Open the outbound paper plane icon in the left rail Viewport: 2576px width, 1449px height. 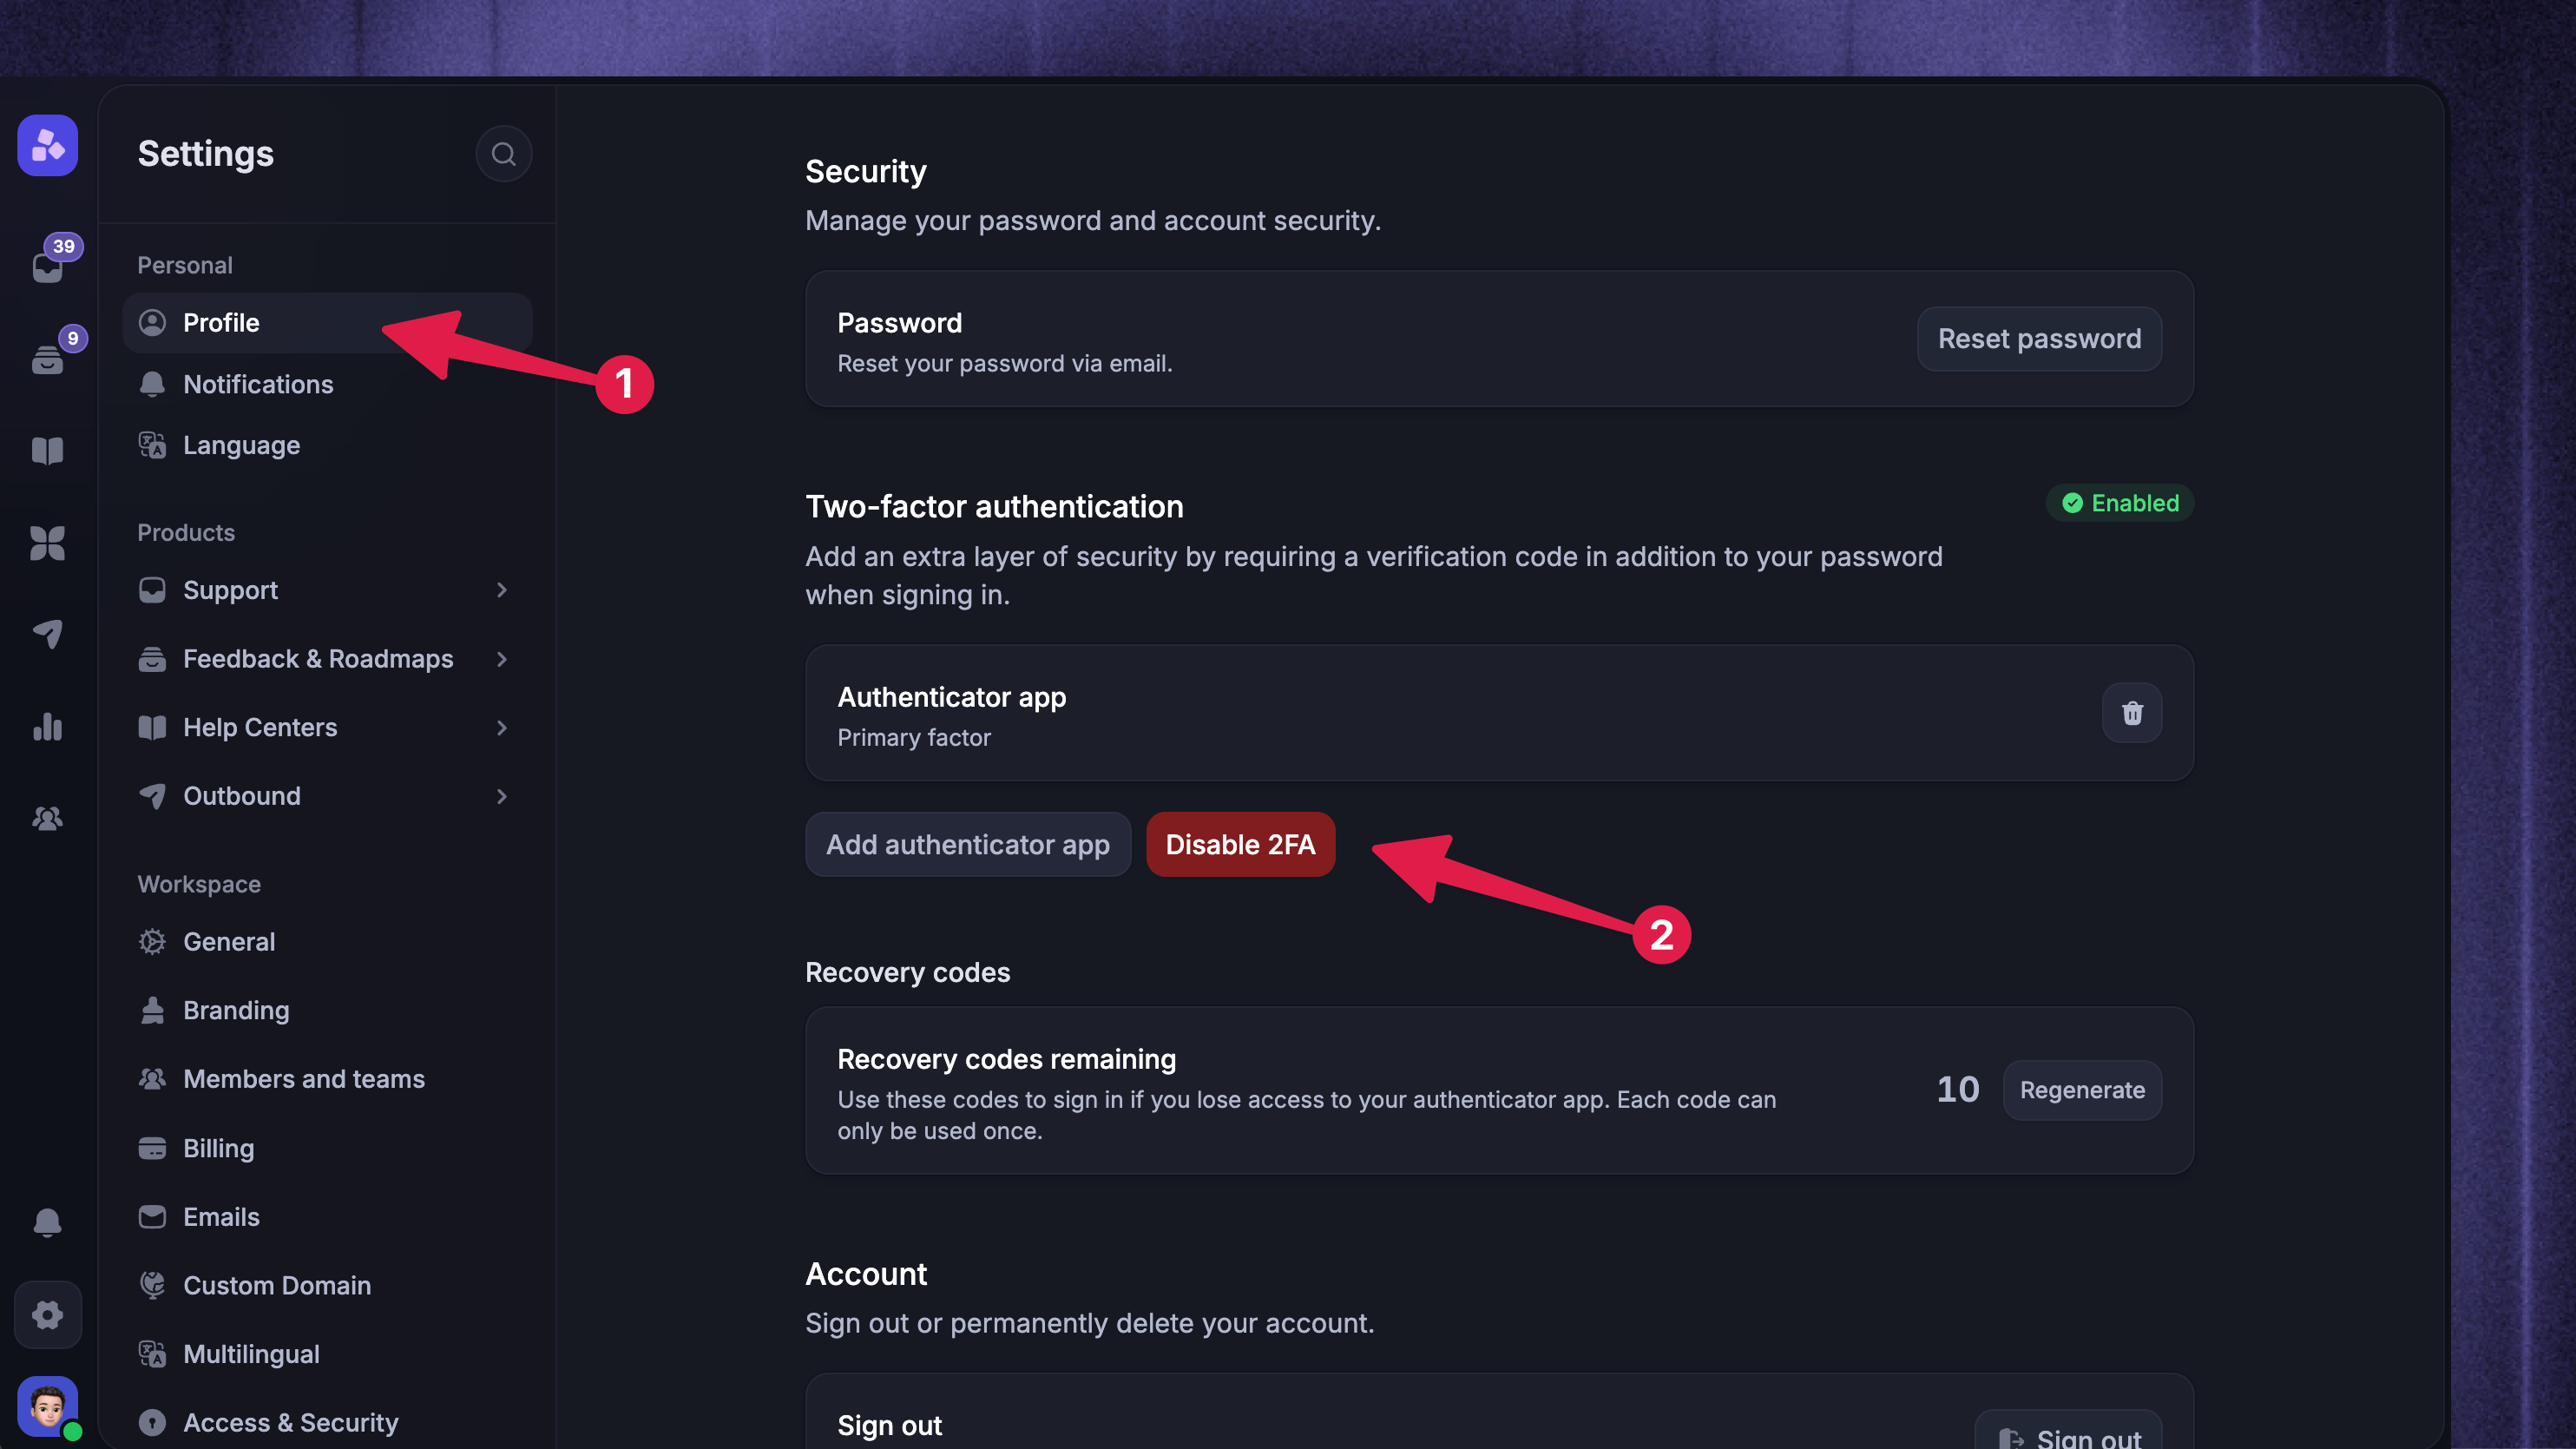coord(48,634)
